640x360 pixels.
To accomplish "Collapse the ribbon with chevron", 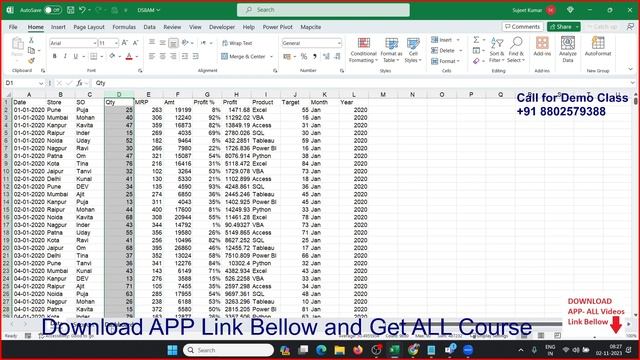I will click(630, 69).
